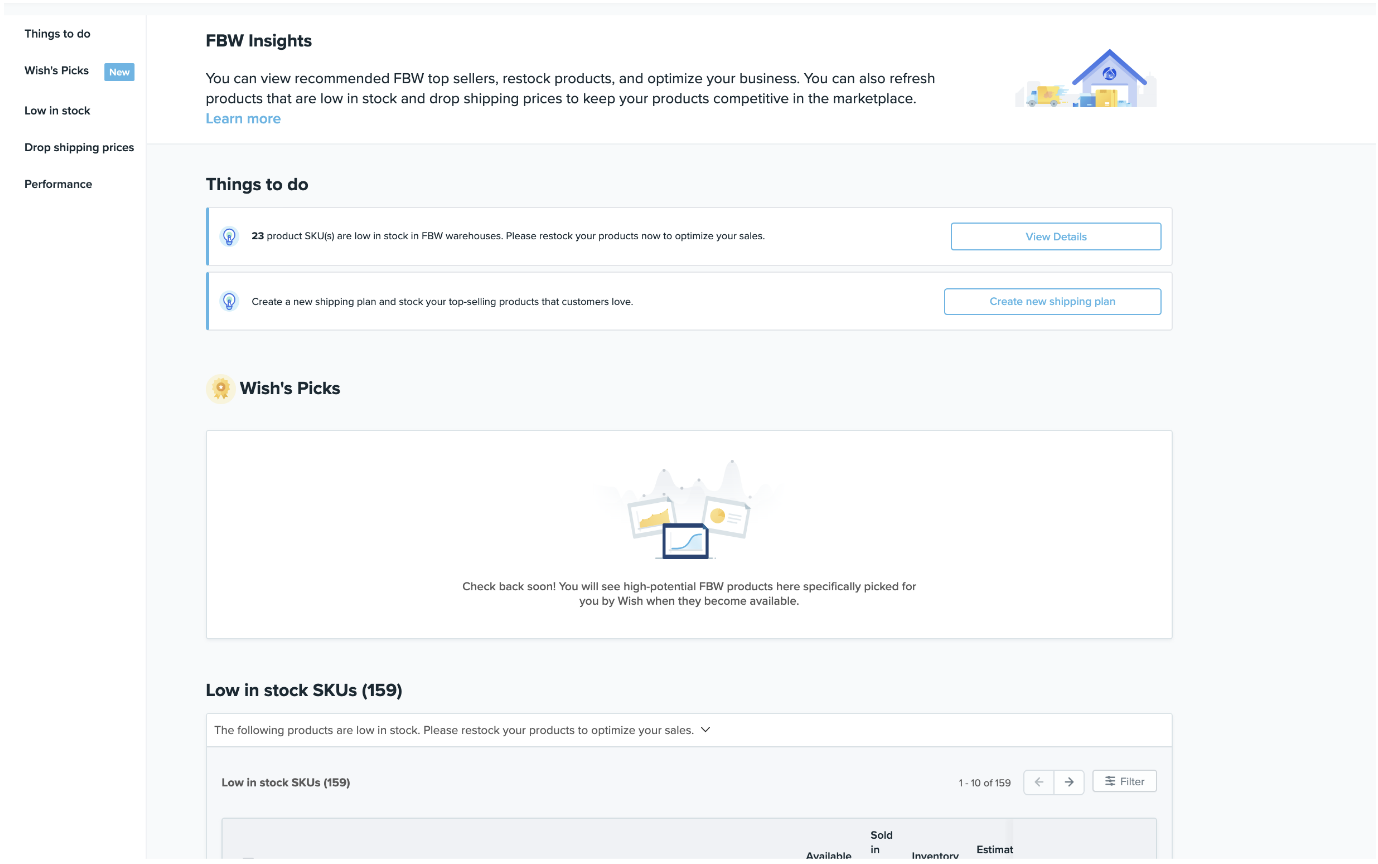Open the Filter options
The width and height of the screenshot is (1378, 864).
point(1125,781)
